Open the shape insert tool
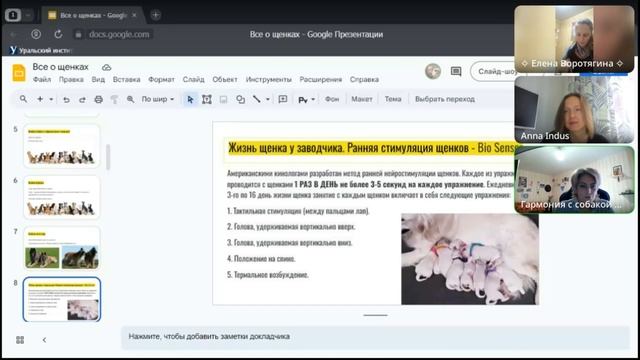Screen dimensions: 640x360 click(240, 99)
